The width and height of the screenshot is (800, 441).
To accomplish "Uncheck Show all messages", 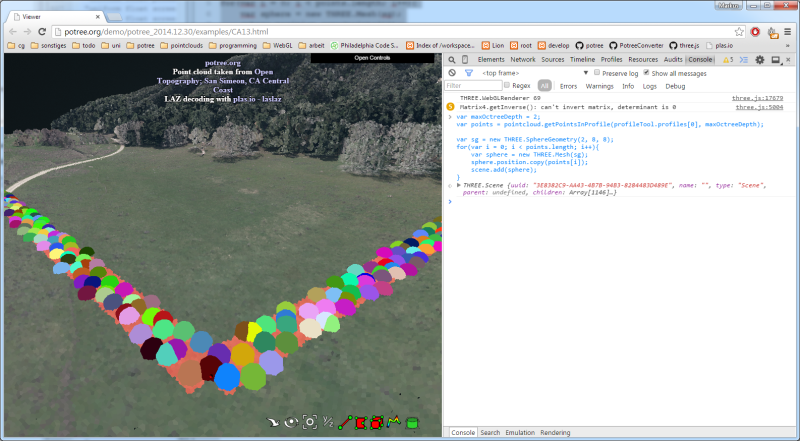I will 646,73.
